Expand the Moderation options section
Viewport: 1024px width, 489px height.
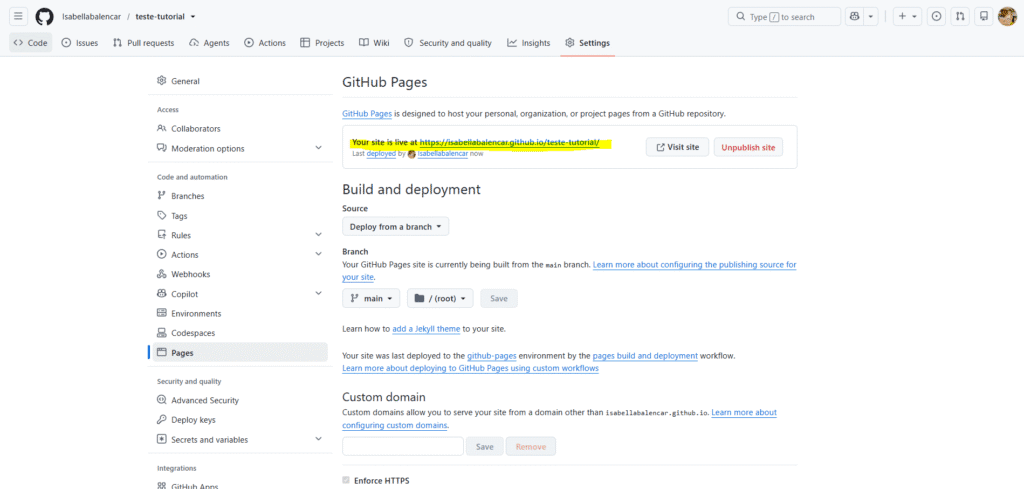coord(238,148)
